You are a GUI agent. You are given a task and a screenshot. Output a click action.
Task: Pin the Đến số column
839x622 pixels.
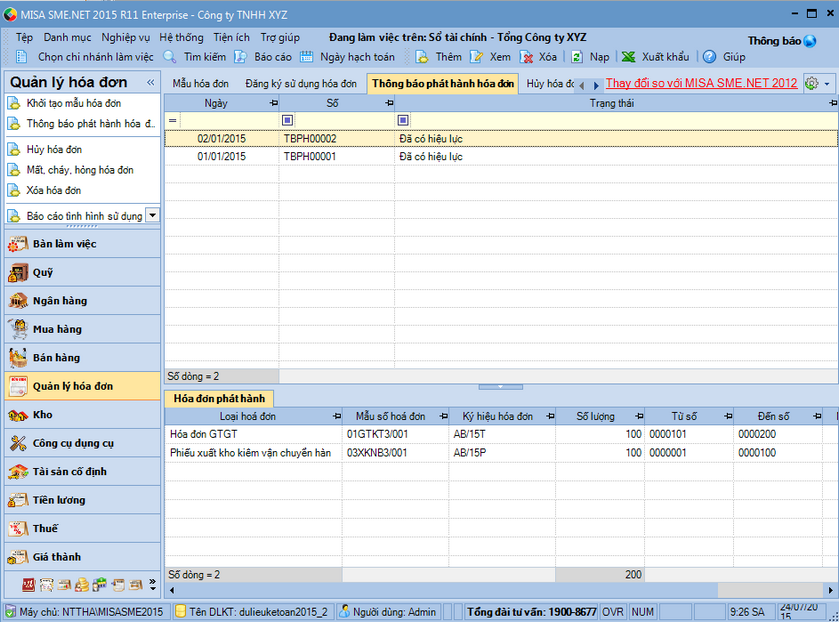tap(817, 416)
